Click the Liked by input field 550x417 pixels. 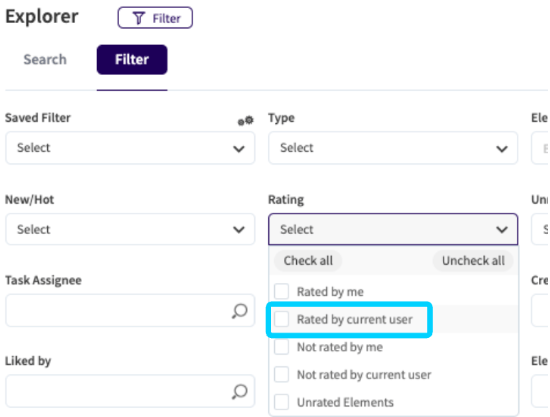pyautogui.click(x=130, y=391)
